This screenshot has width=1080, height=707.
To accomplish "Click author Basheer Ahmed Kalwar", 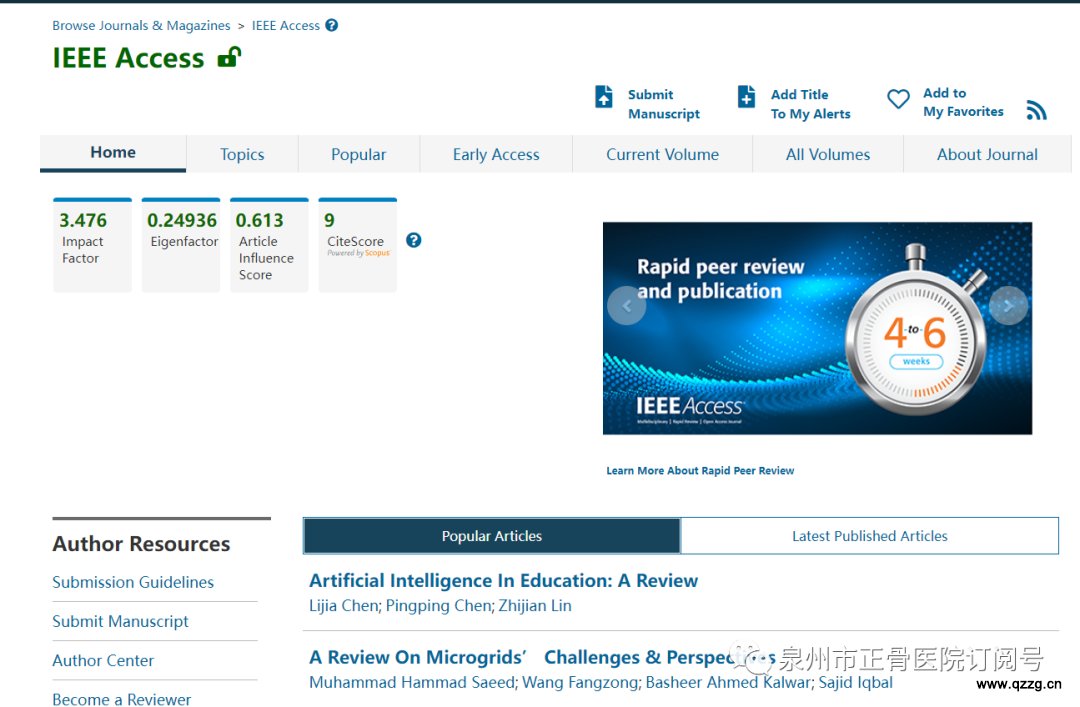I will tap(728, 682).
